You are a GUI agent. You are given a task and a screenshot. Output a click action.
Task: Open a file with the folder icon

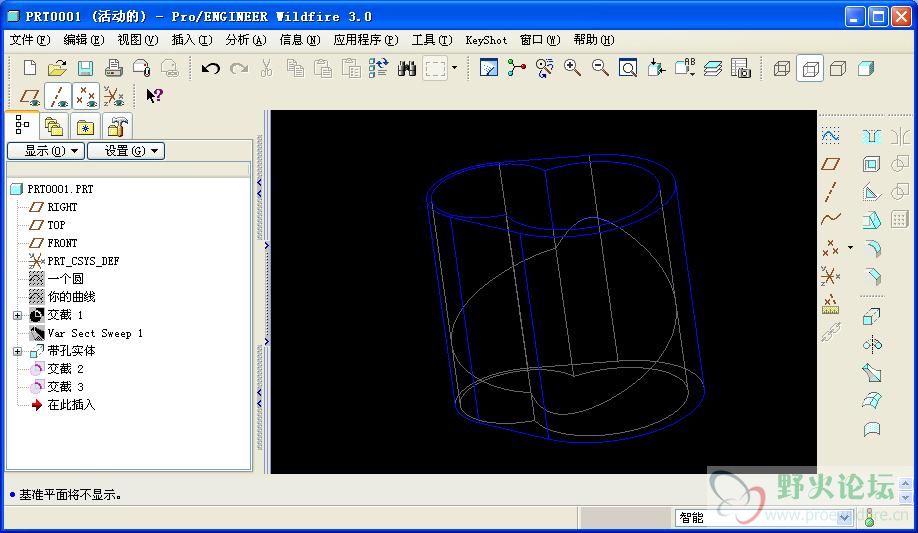point(57,69)
